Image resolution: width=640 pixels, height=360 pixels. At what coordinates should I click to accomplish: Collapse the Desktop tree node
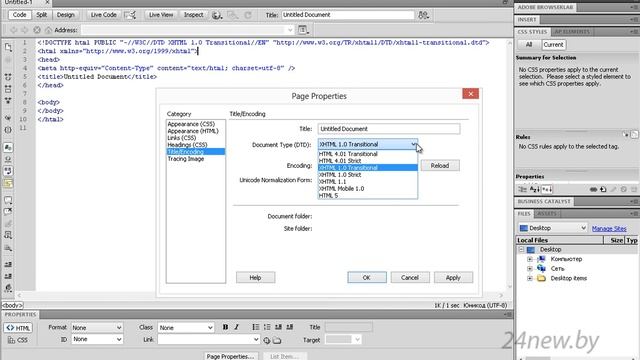[x=521, y=249]
